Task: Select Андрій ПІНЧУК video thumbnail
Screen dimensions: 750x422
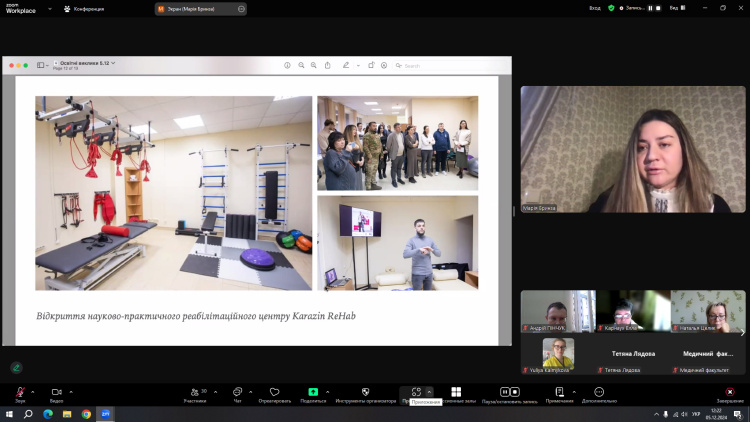Action: pos(558,311)
